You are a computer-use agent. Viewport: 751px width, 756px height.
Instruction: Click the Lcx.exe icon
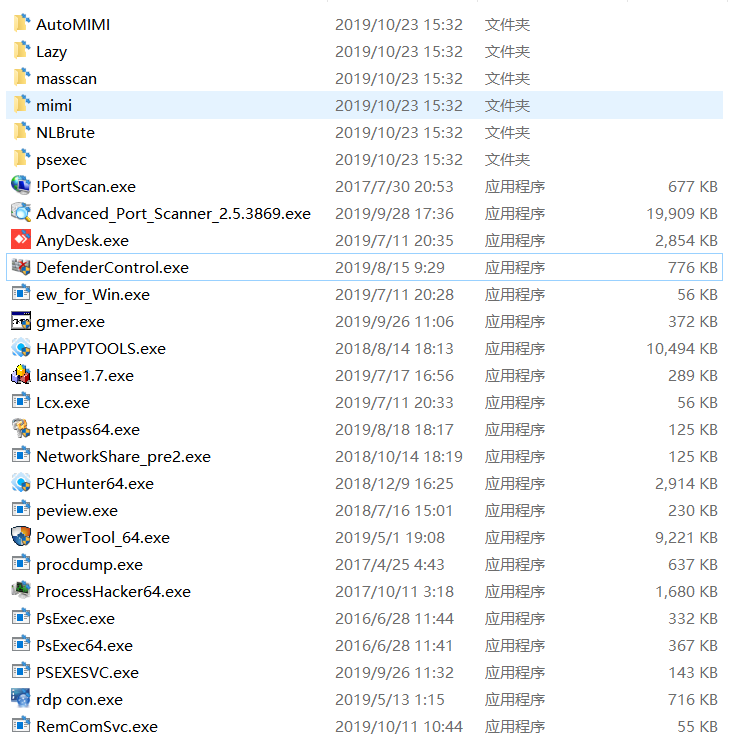[x=21, y=402]
